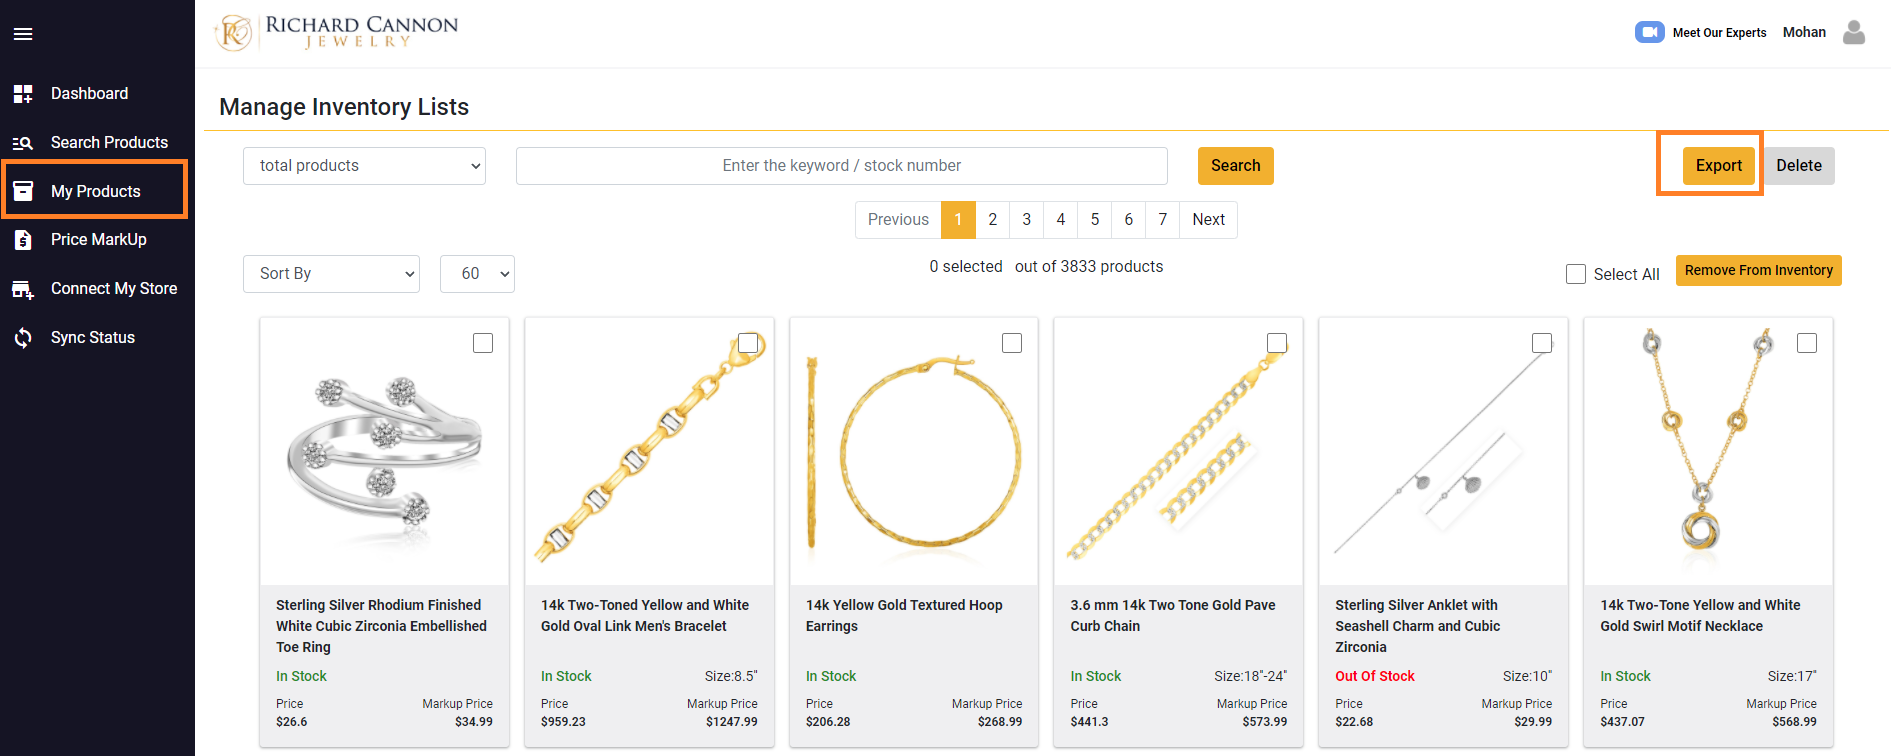Select the Hoop Earrings product checkbox
This screenshot has height=756, width=1891.
click(x=1012, y=343)
